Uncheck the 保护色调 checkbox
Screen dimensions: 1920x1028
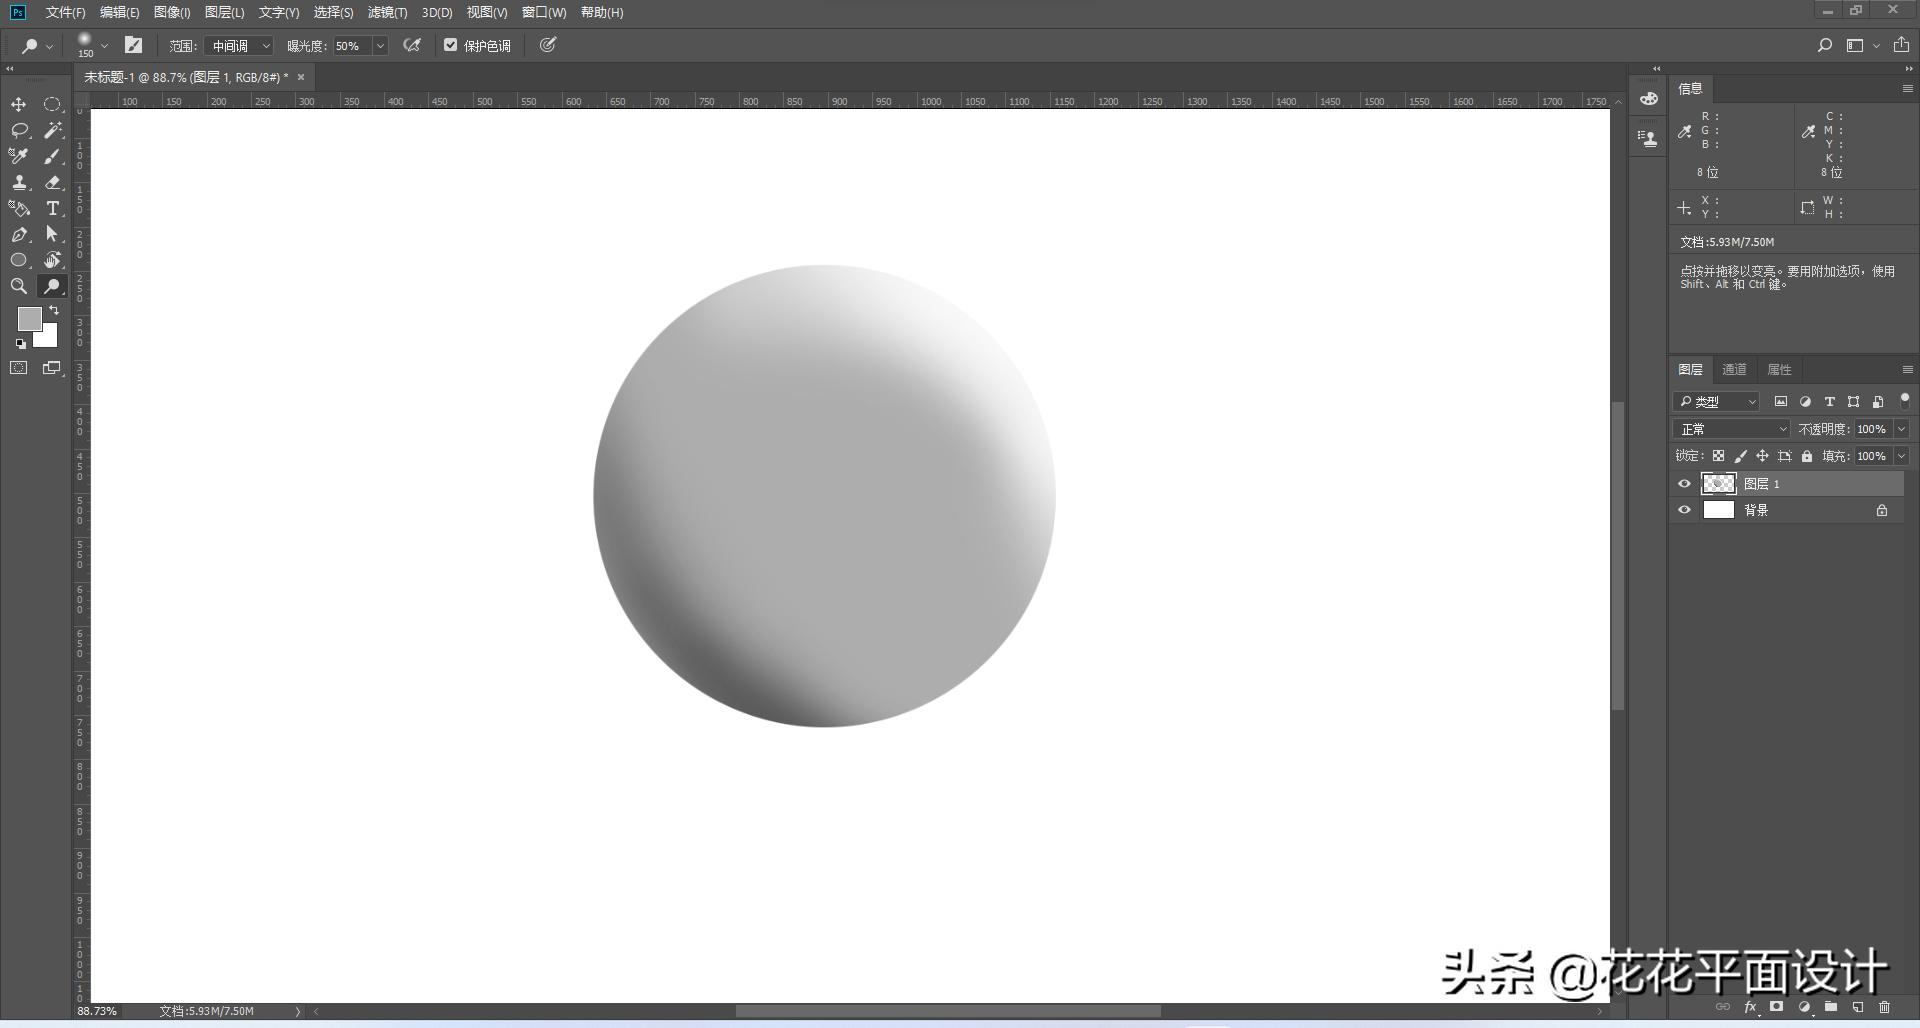coord(451,45)
